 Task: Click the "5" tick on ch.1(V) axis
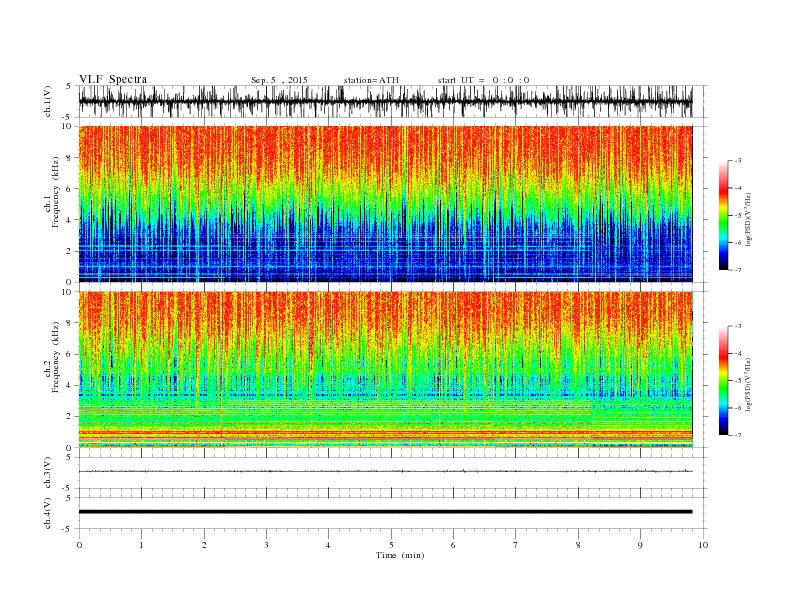pos(69,86)
